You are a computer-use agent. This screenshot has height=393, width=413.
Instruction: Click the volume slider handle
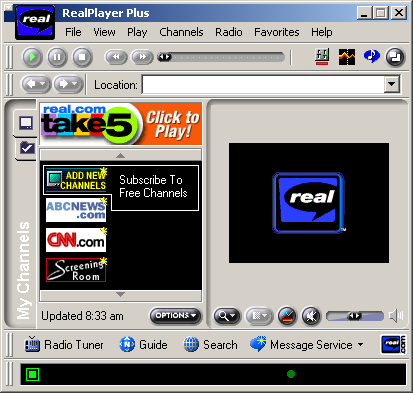point(354,316)
